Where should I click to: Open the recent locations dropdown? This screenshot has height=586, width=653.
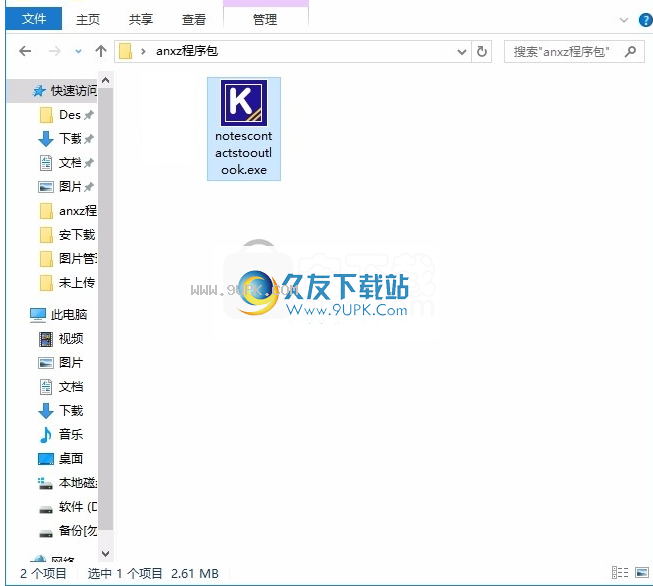78,52
